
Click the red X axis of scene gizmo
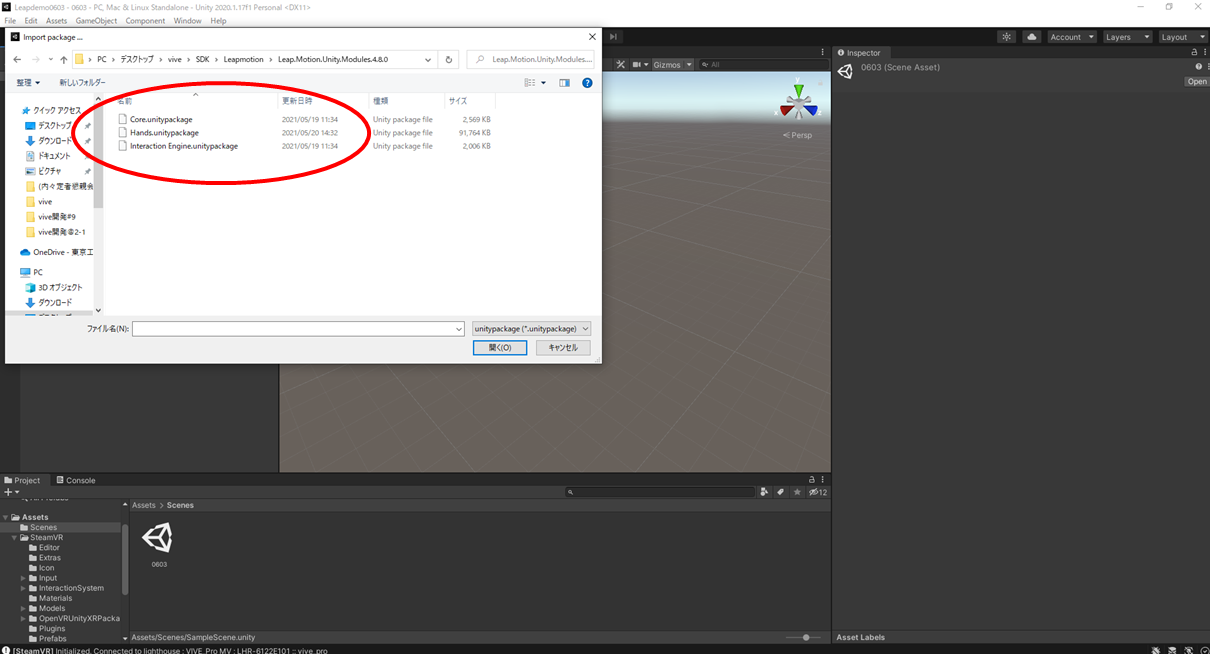(783, 111)
